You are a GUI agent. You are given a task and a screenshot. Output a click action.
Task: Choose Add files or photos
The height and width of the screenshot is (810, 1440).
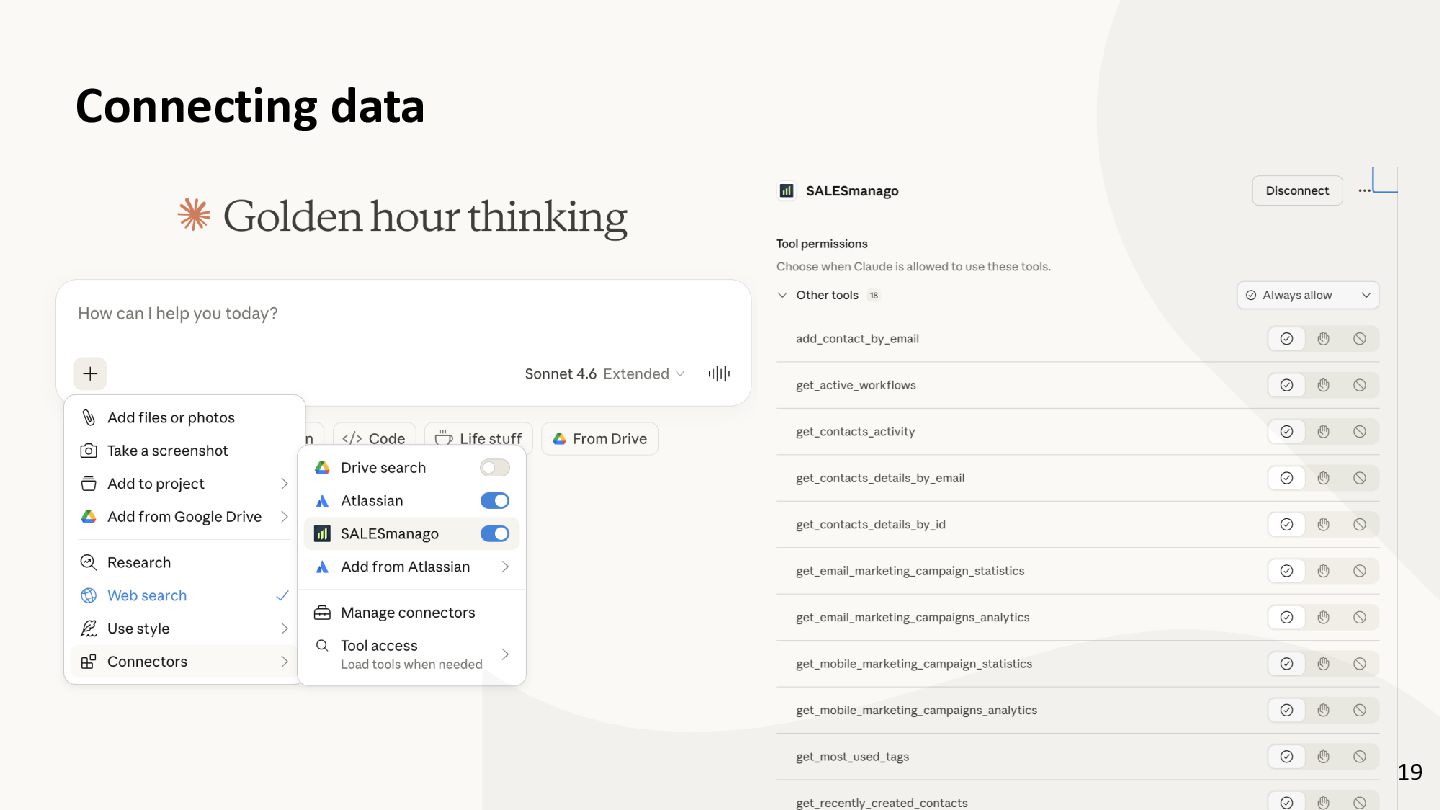(185, 418)
